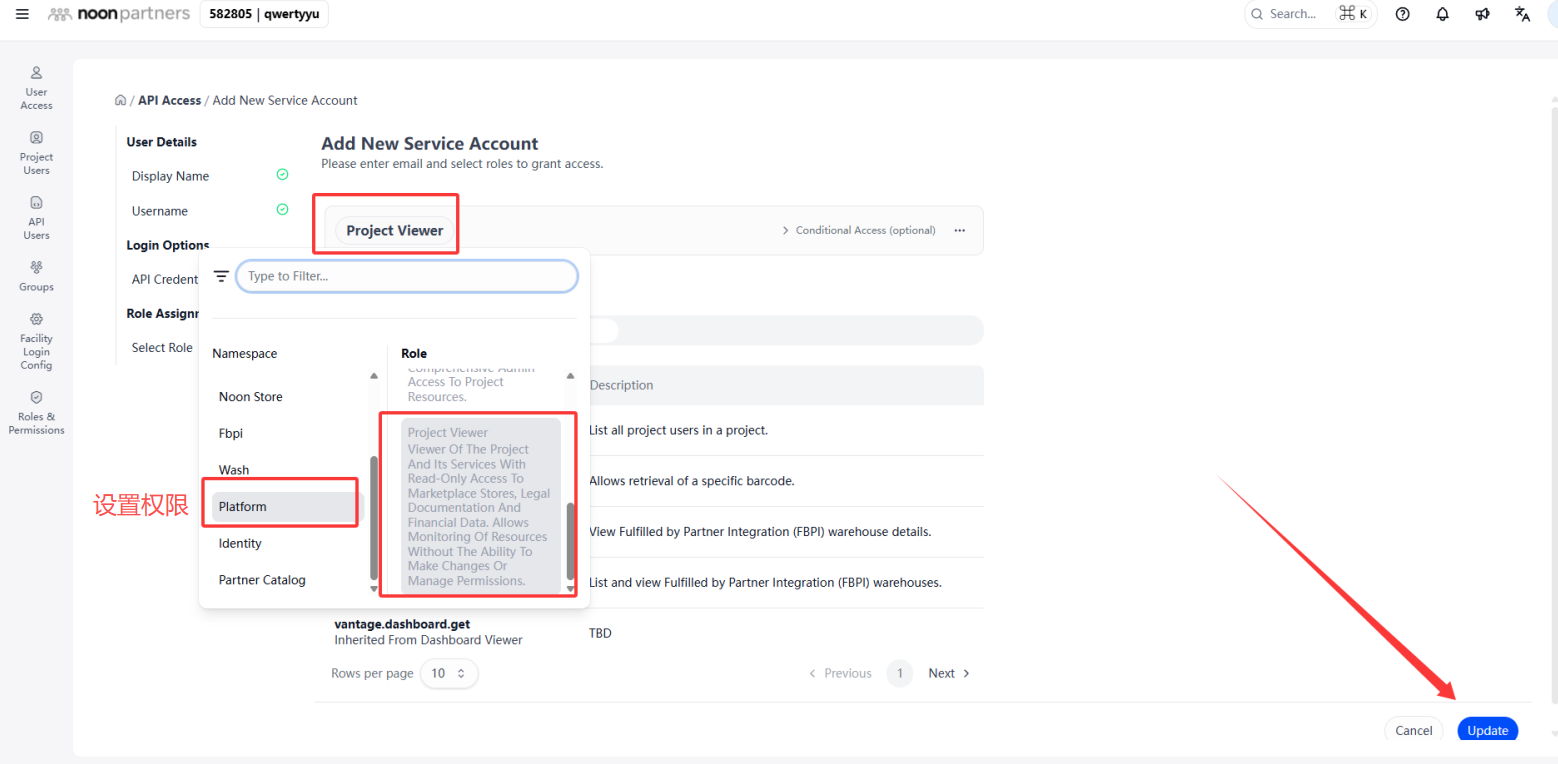Open the language translate icon
Viewport: 1558px width, 764px height.
pos(1522,14)
